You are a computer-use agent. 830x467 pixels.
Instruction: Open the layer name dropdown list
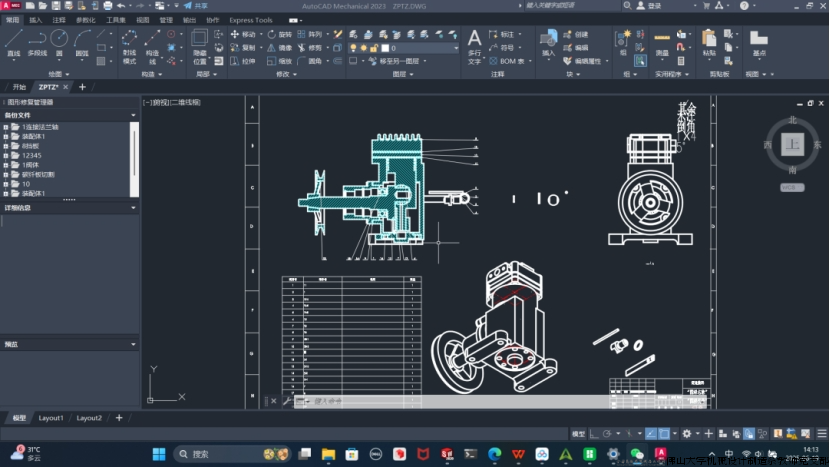pyautogui.click(x=454, y=47)
